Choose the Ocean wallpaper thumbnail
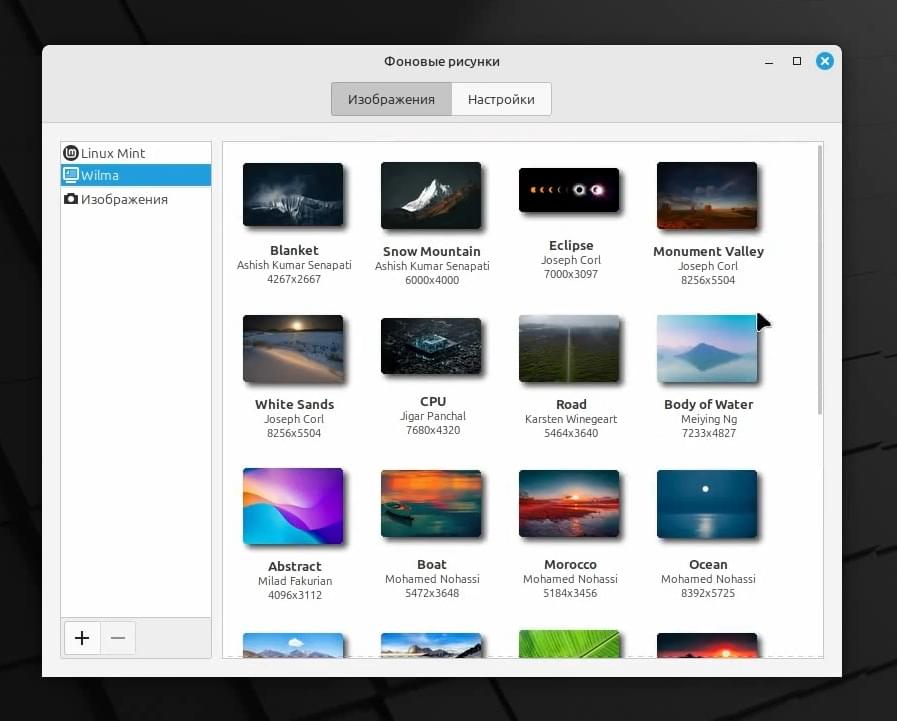The image size is (897, 721). [707, 504]
